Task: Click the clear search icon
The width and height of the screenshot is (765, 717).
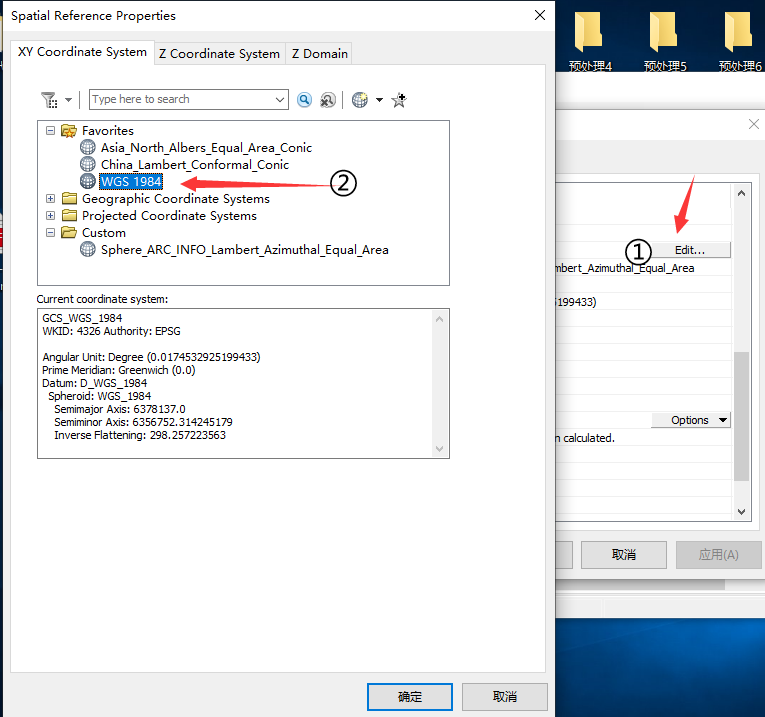Action: pos(327,100)
